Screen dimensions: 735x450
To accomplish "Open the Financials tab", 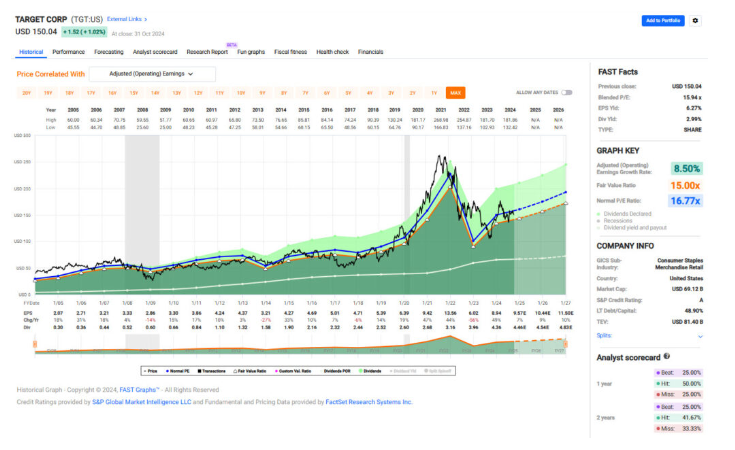I will [370, 52].
